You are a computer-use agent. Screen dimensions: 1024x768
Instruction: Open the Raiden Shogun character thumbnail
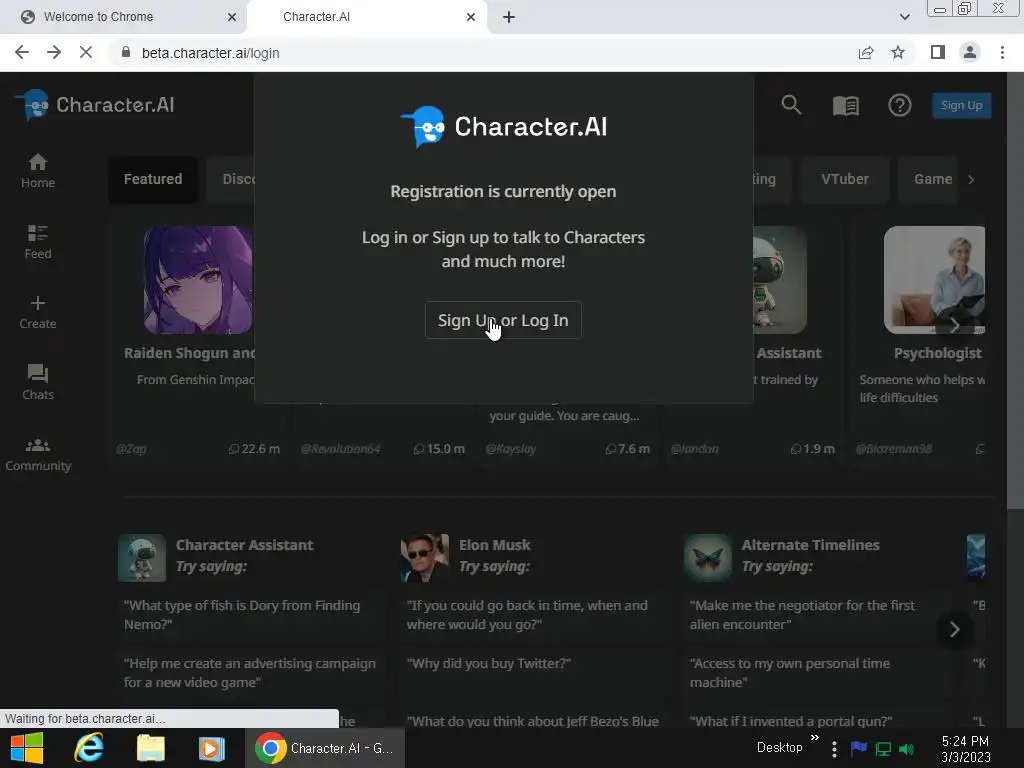tap(199, 280)
